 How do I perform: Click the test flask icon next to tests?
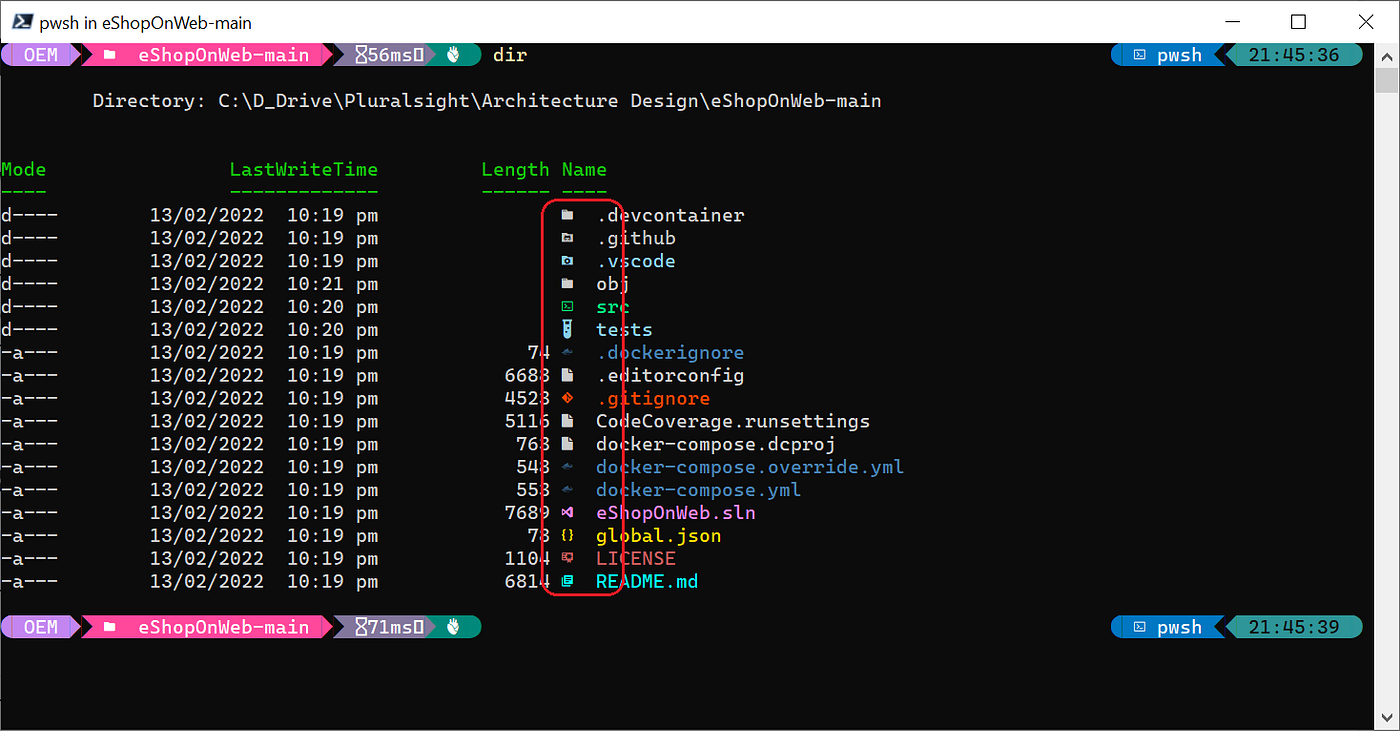pos(567,329)
